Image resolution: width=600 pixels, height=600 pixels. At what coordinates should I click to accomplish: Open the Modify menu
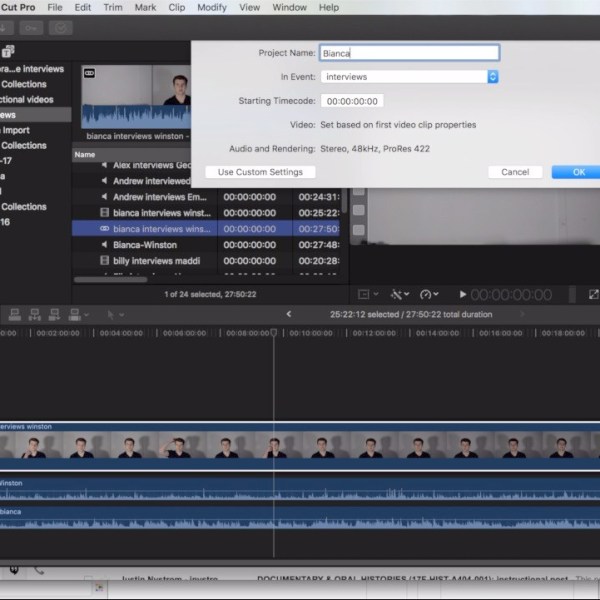pos(211,7)
